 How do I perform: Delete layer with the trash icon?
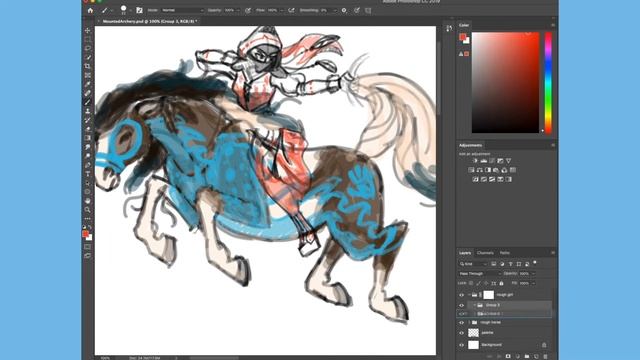pyautogui.click(x=545, y=356)
